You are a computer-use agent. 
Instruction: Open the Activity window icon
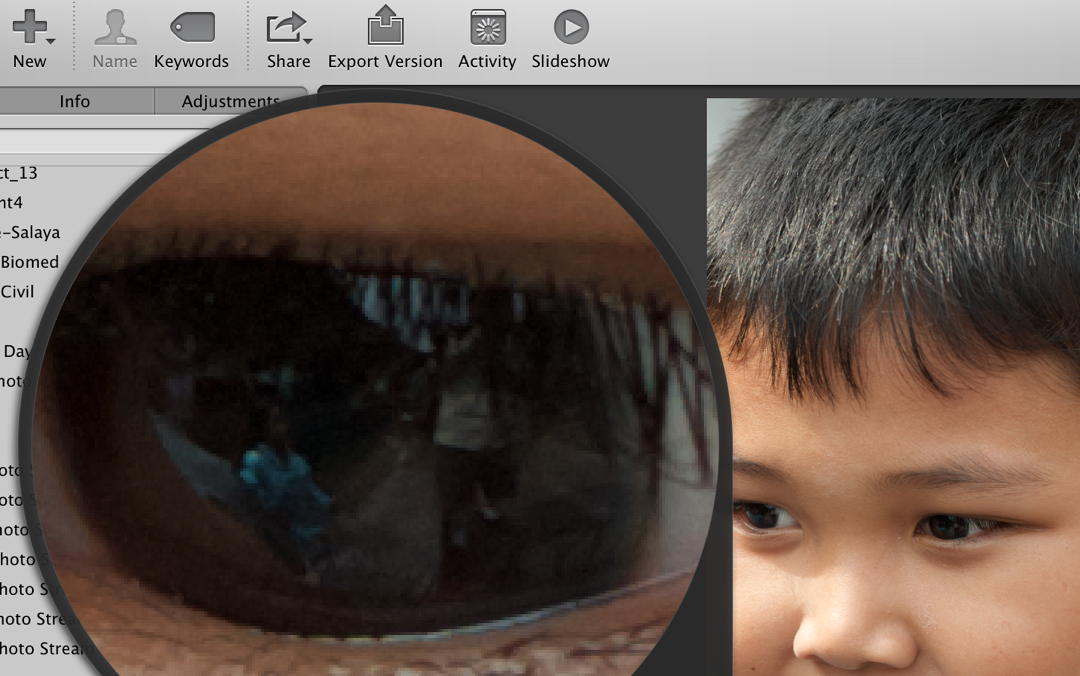point(488,28)
